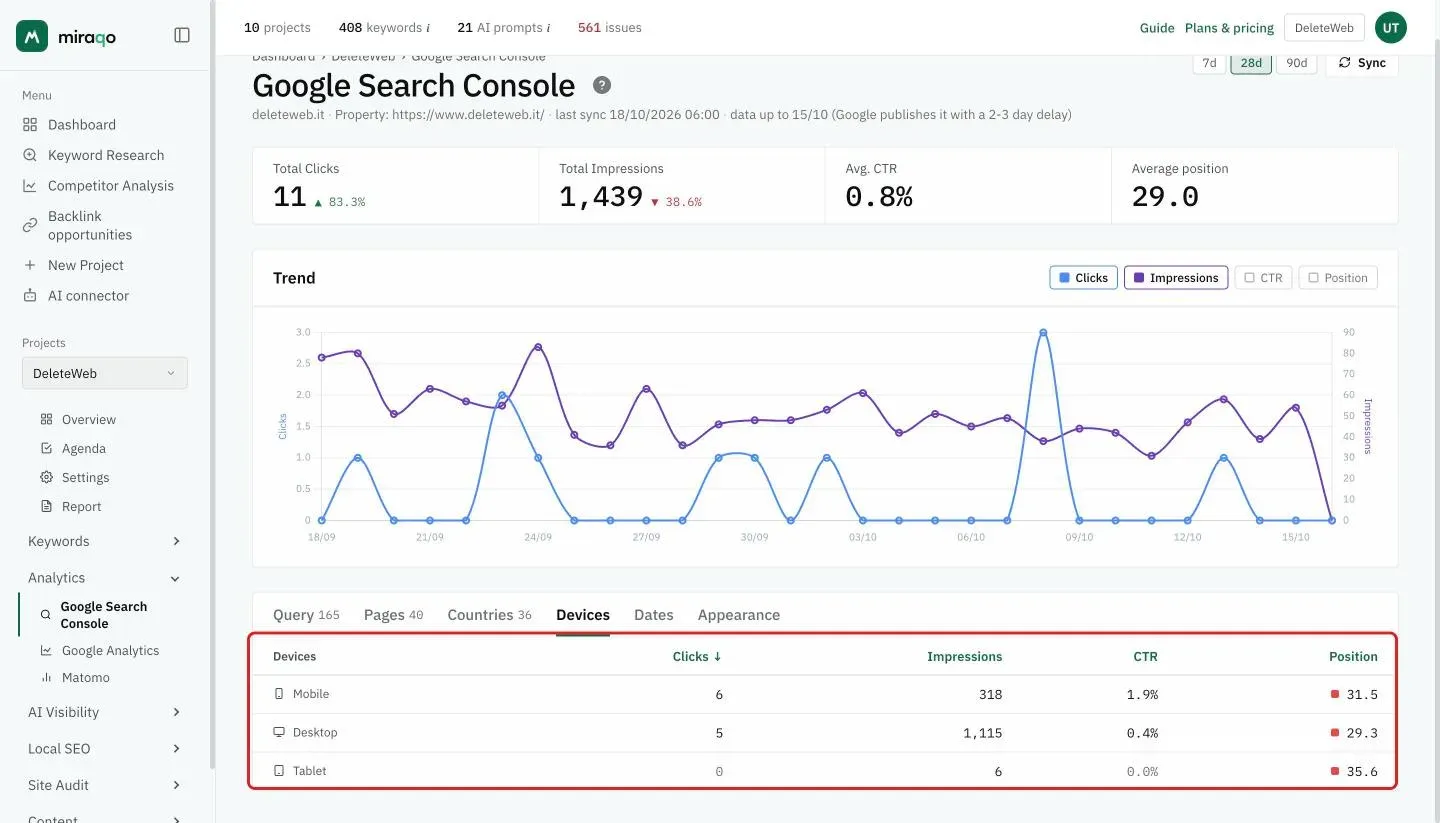This screenshot has height=823, width=1440.
Task: Click the Agenda checklist icon
Action: pos(46,449)
